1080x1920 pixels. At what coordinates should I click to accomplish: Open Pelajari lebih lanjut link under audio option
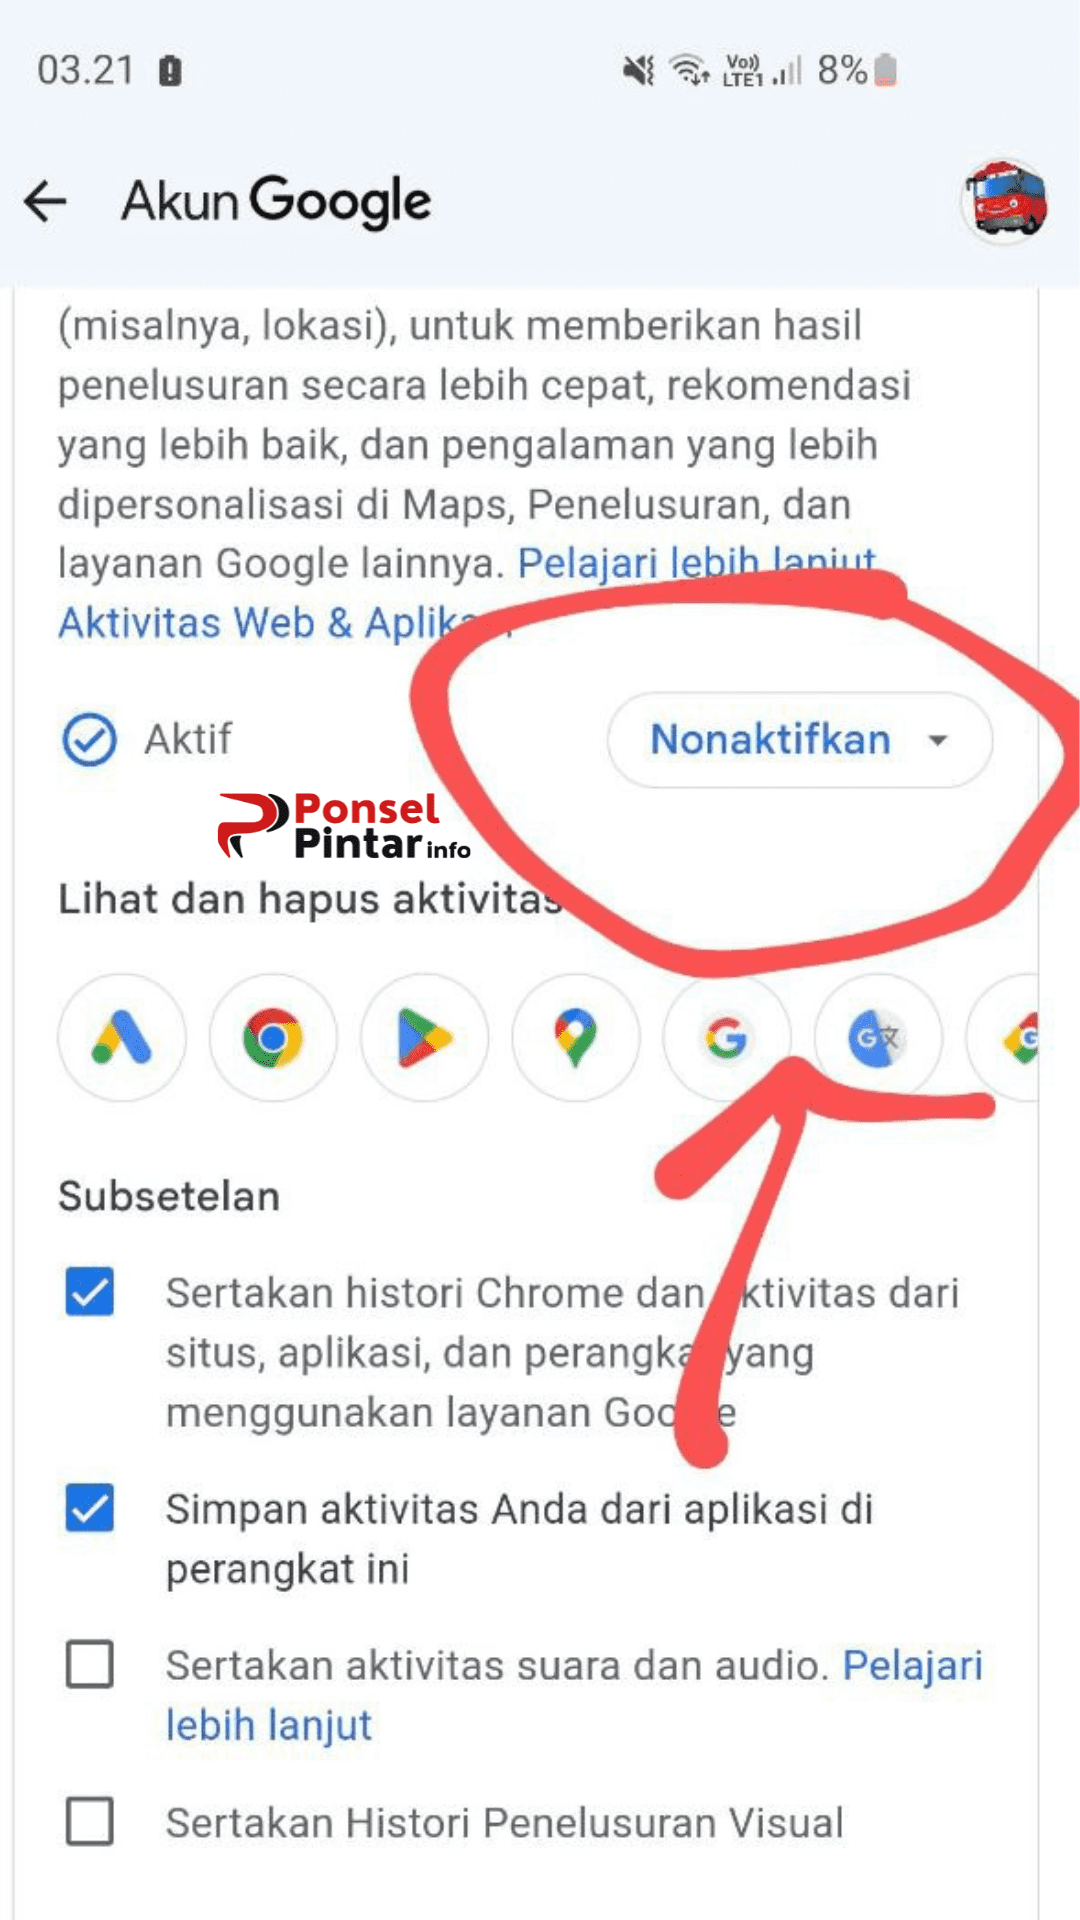tap(574, 1695)
